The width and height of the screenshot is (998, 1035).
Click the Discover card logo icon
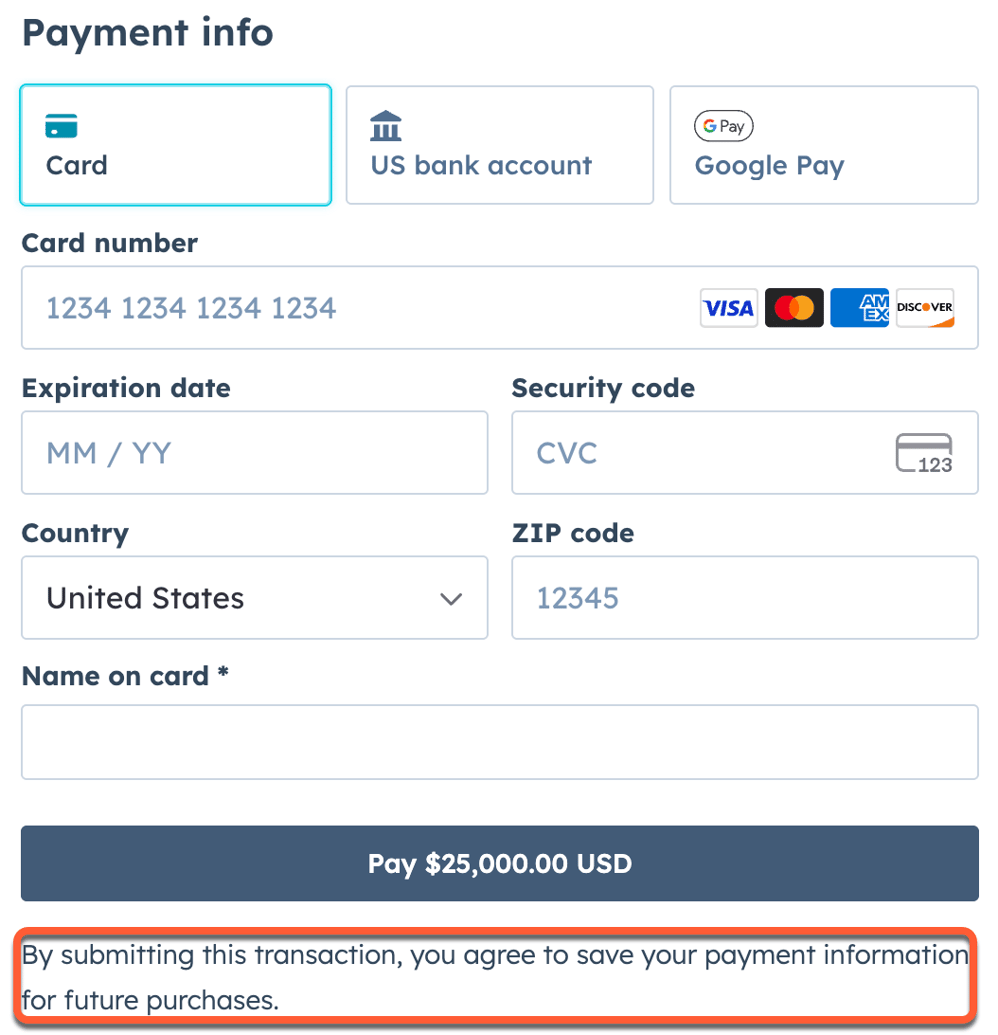924,308
